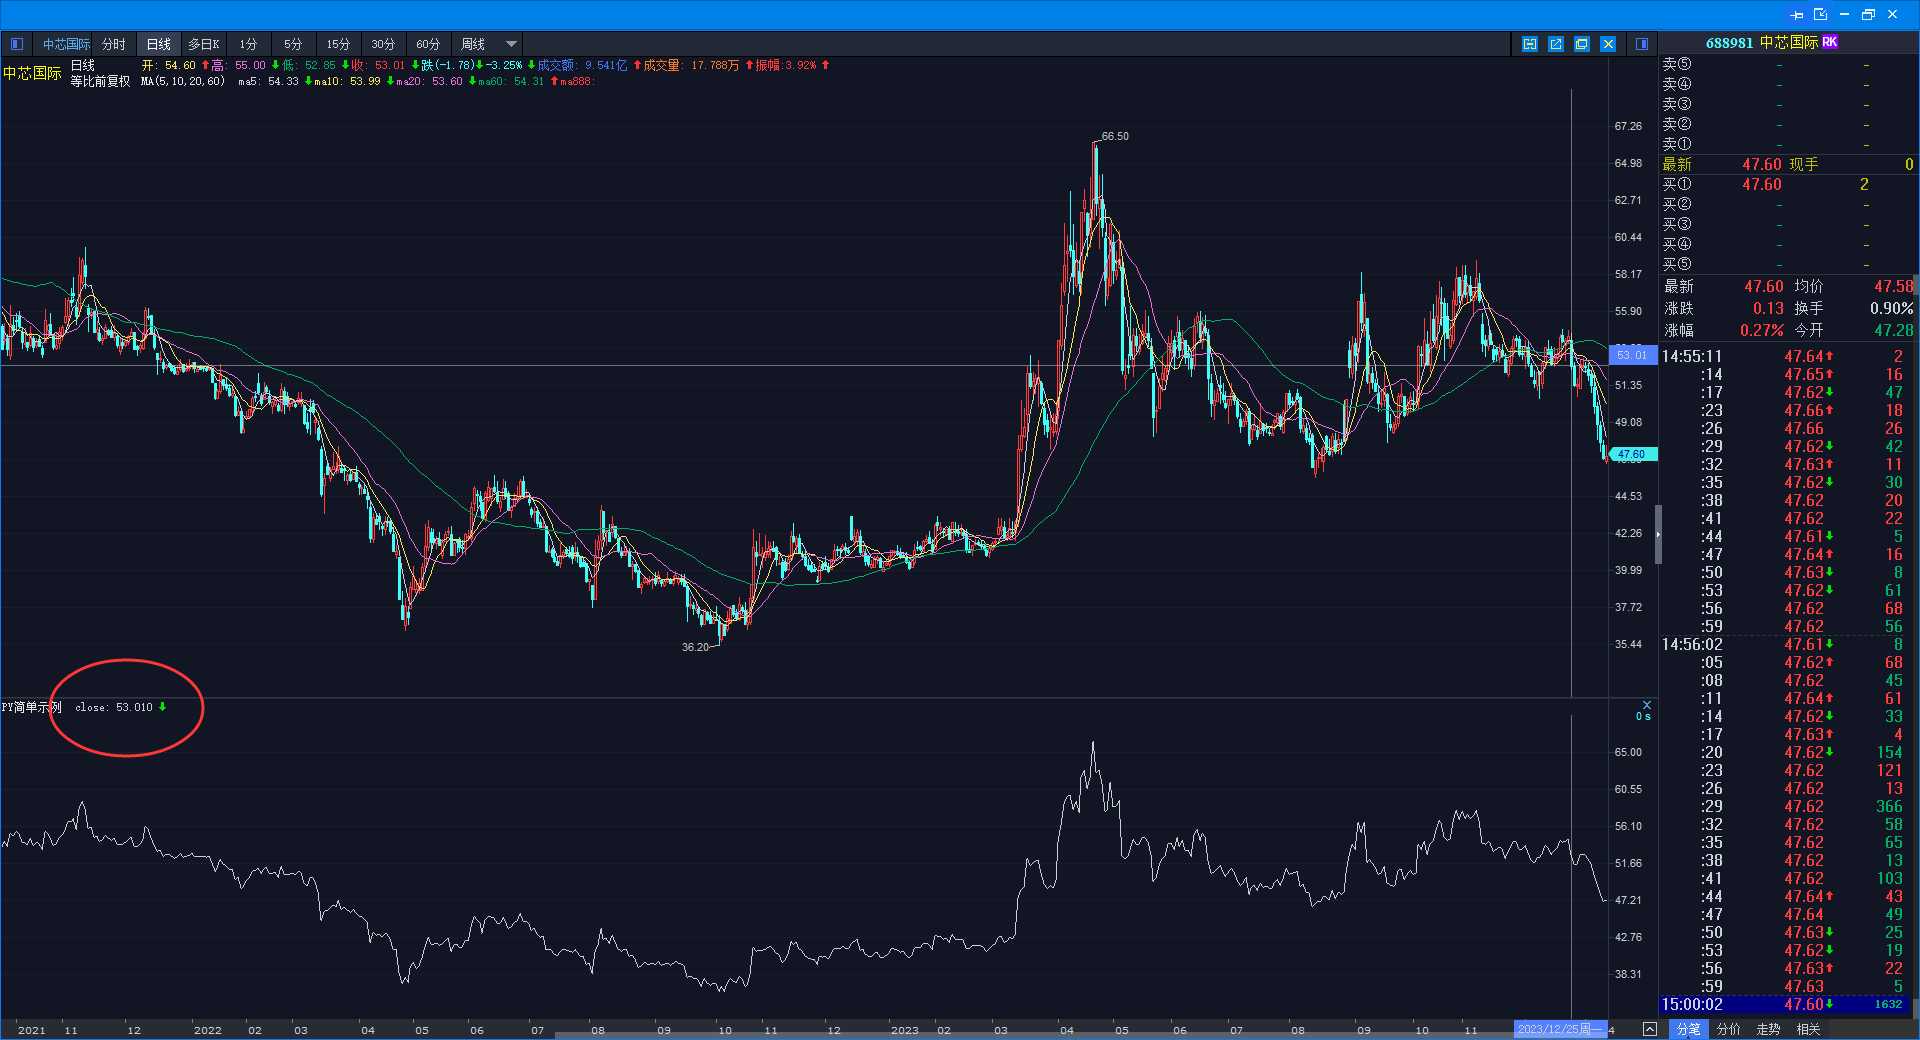Viewport: 1920px width, 1040px height.
Task: Click the 涨幅 0.27% value
Action: click(x=1761, y=330)
